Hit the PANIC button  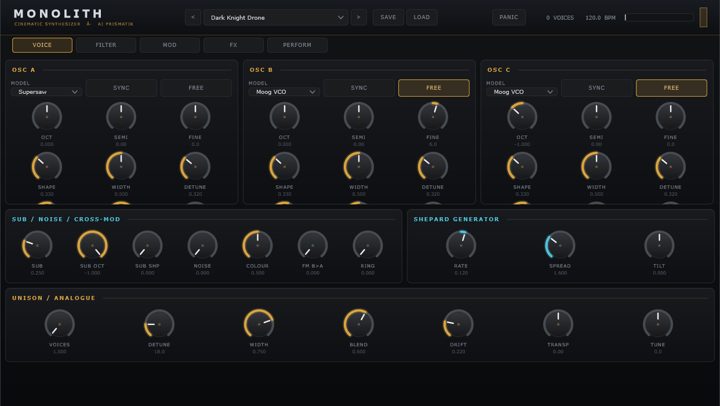509,17
